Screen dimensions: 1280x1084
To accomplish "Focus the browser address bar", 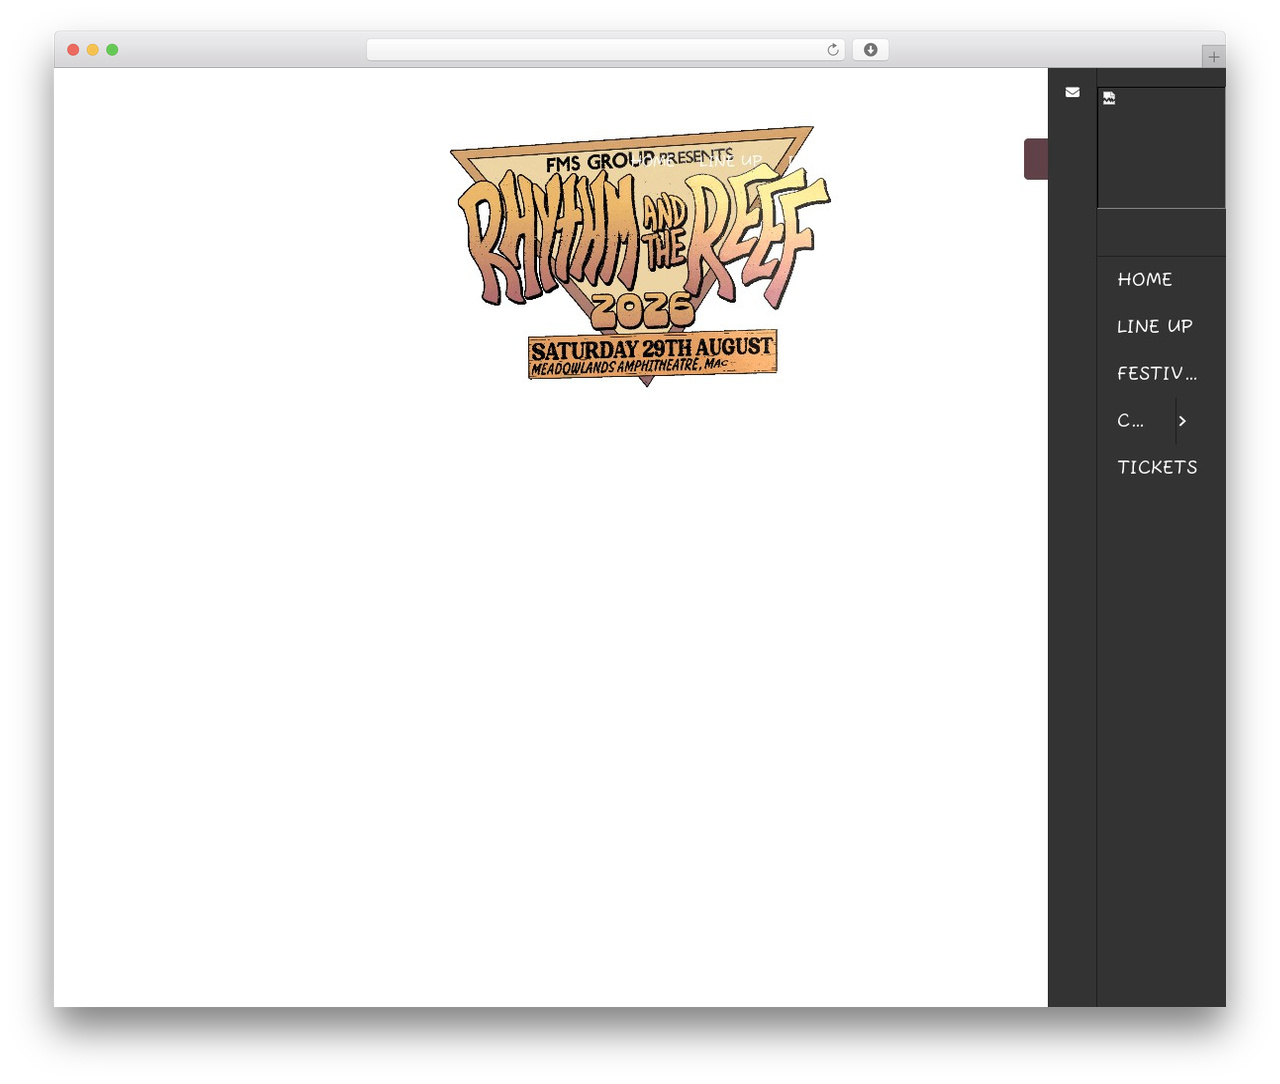I will tap(606, 50).
